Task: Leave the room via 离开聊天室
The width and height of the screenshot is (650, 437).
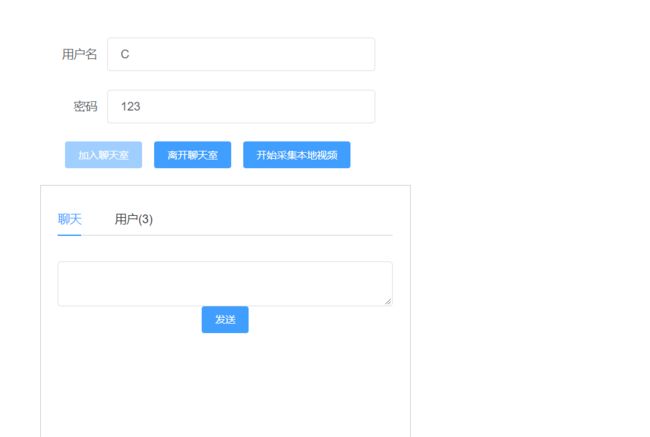Action: 192,155
